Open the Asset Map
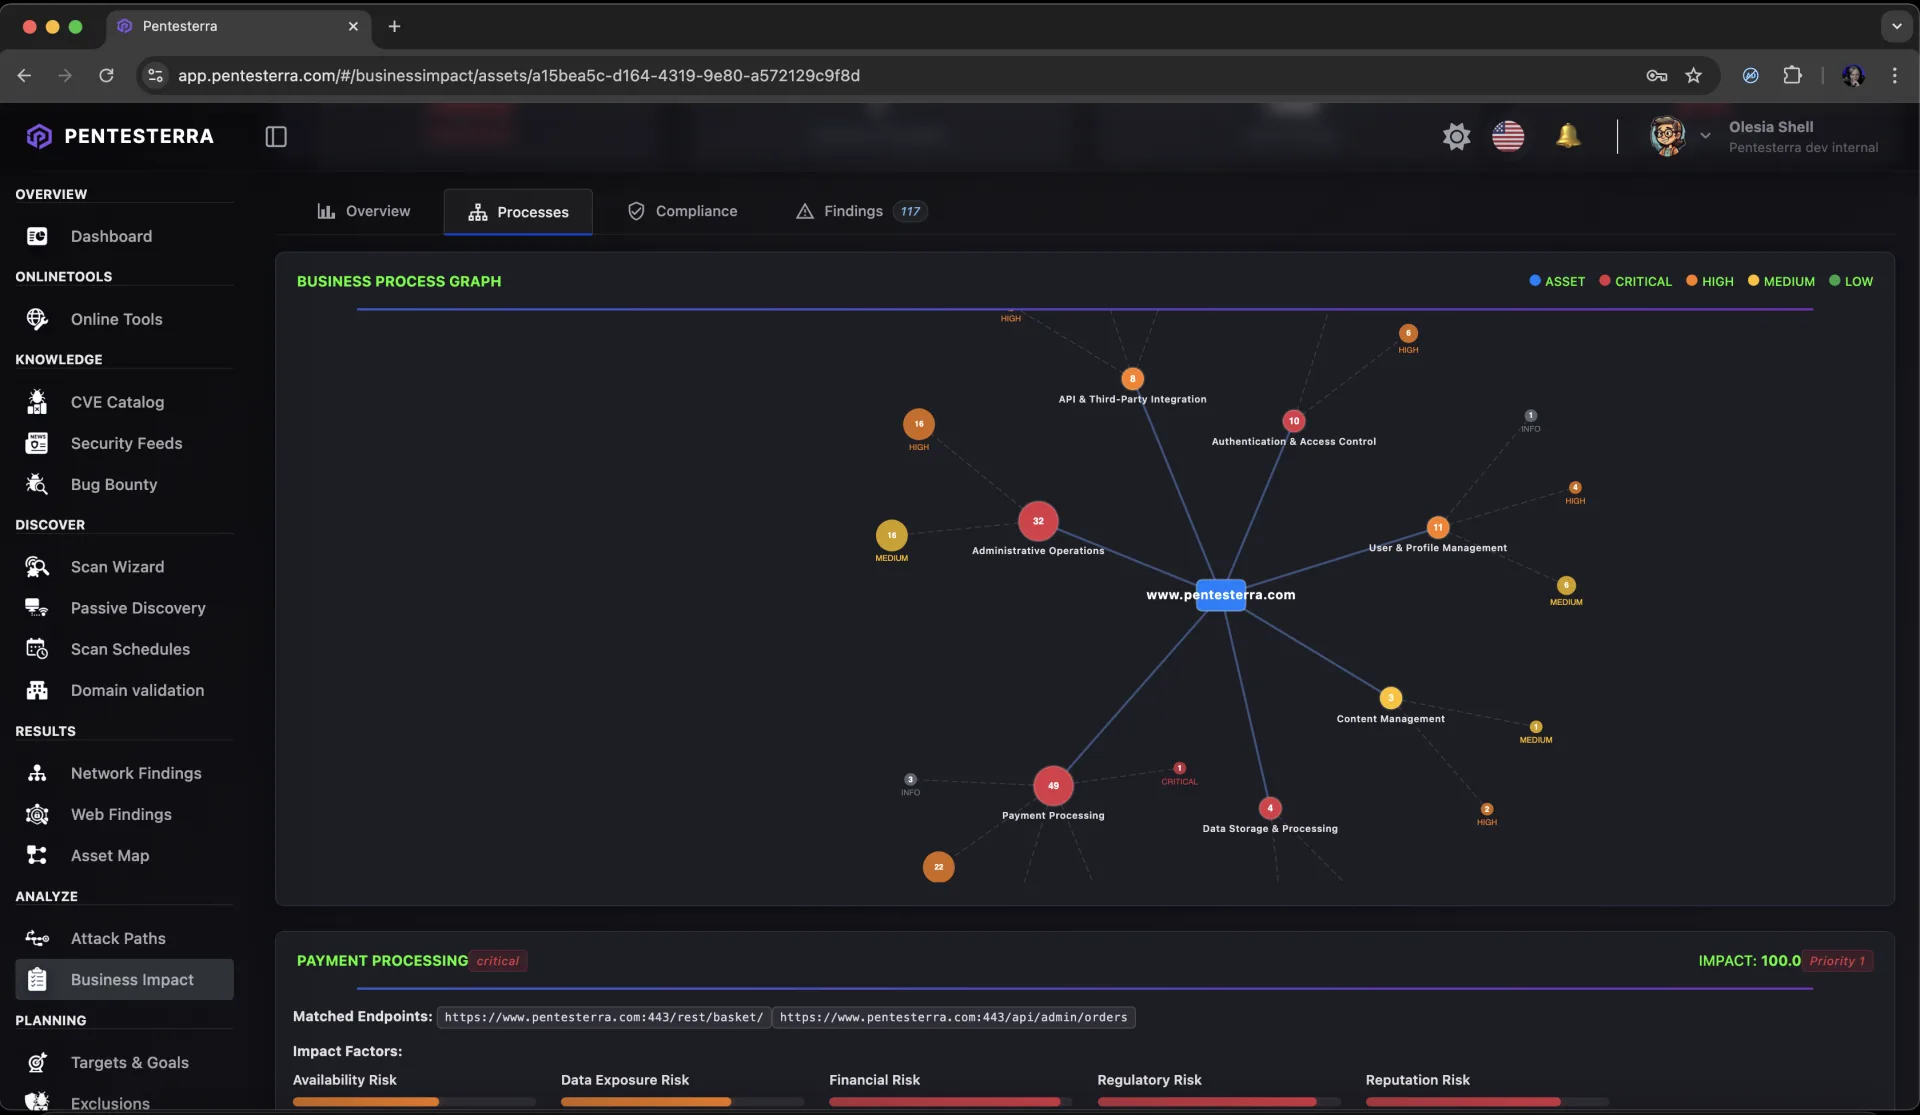Viewport: 1920px width, 1115px height. [109, 855]
